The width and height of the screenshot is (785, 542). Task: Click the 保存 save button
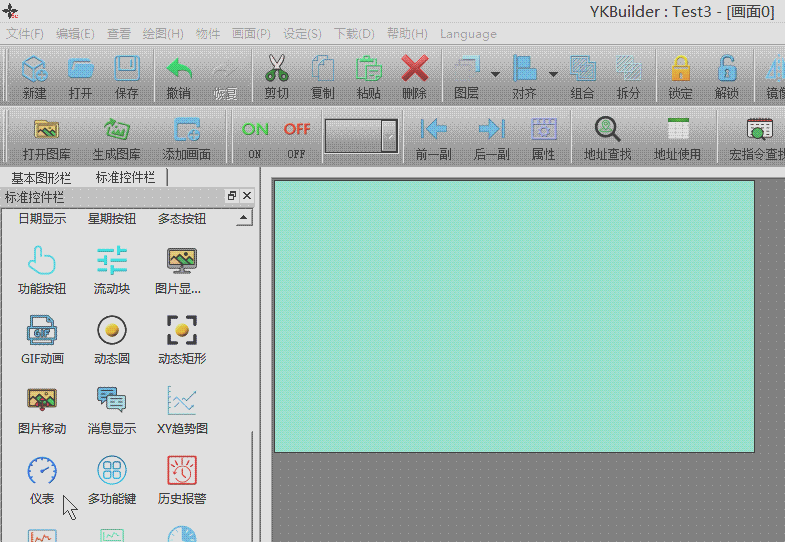pyautogui.click(x=127, y=70)
